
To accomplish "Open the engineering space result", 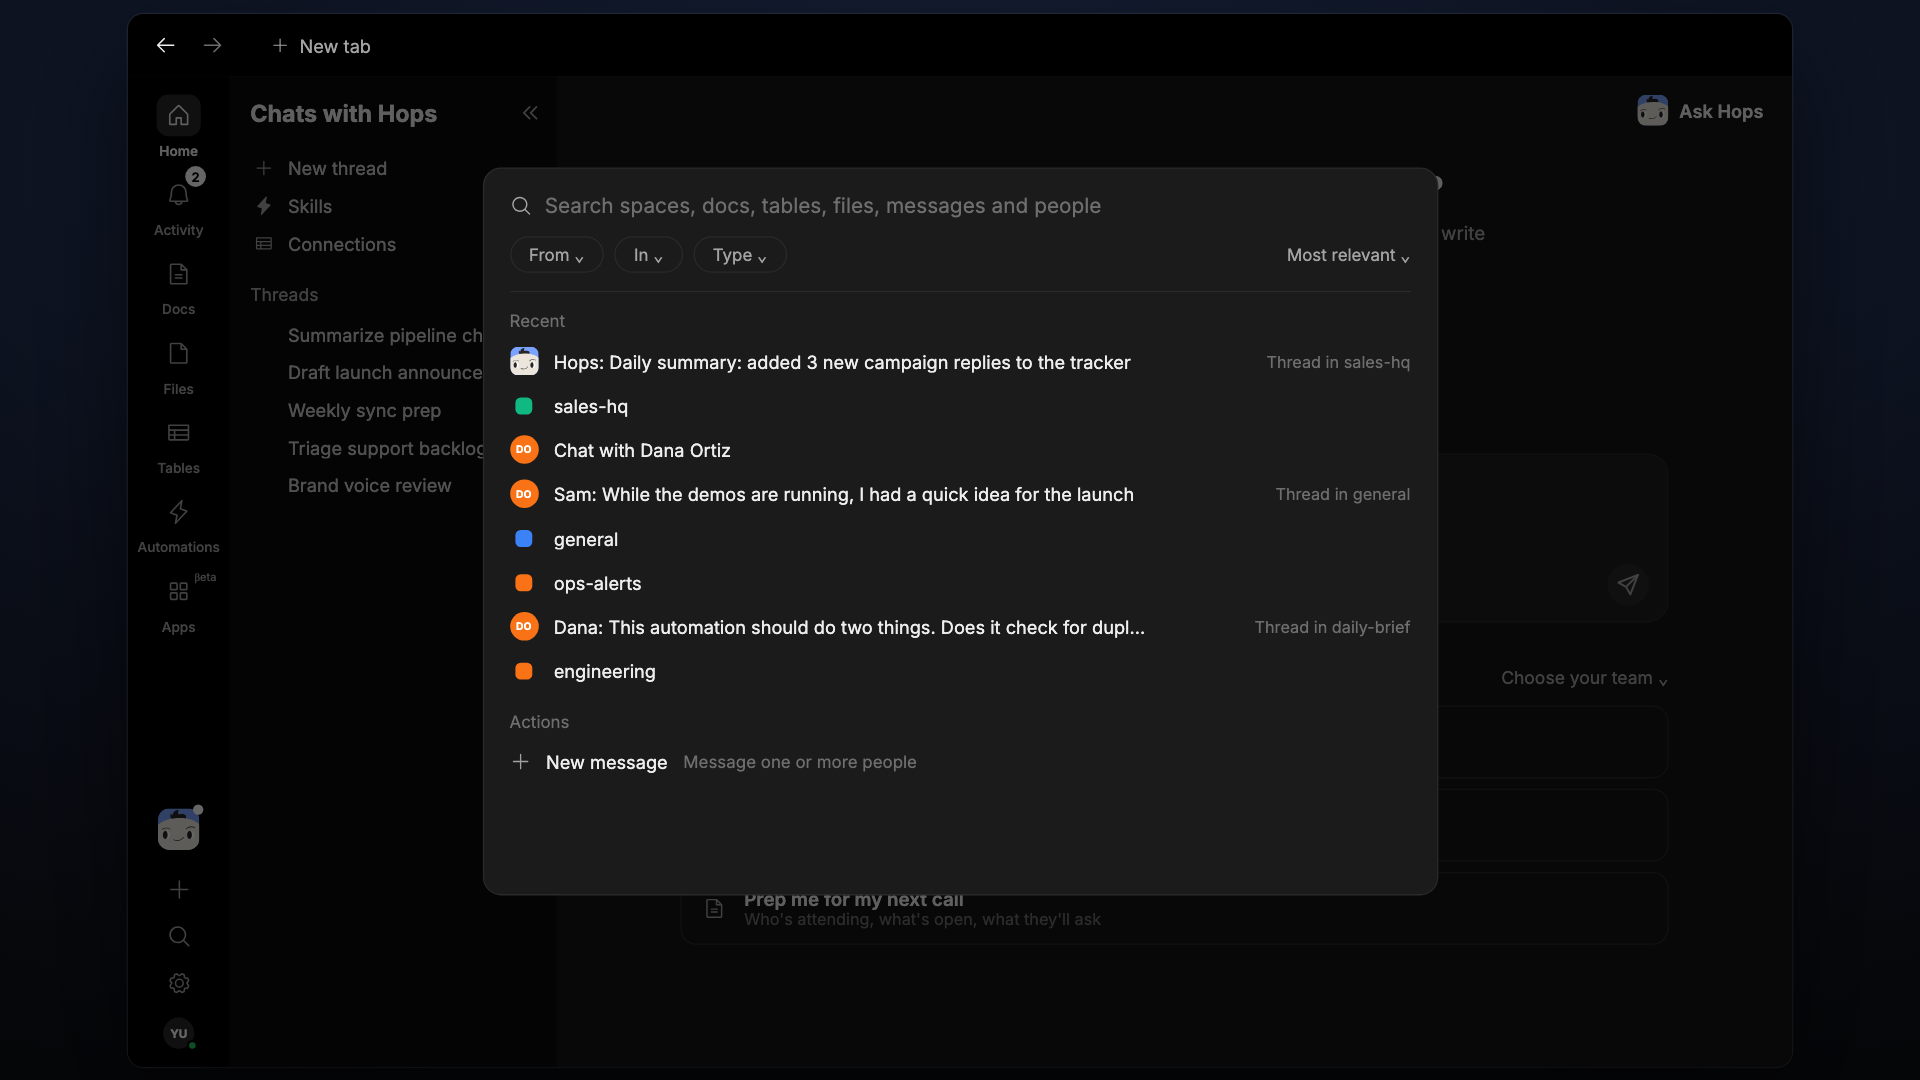I will [960, 671].
